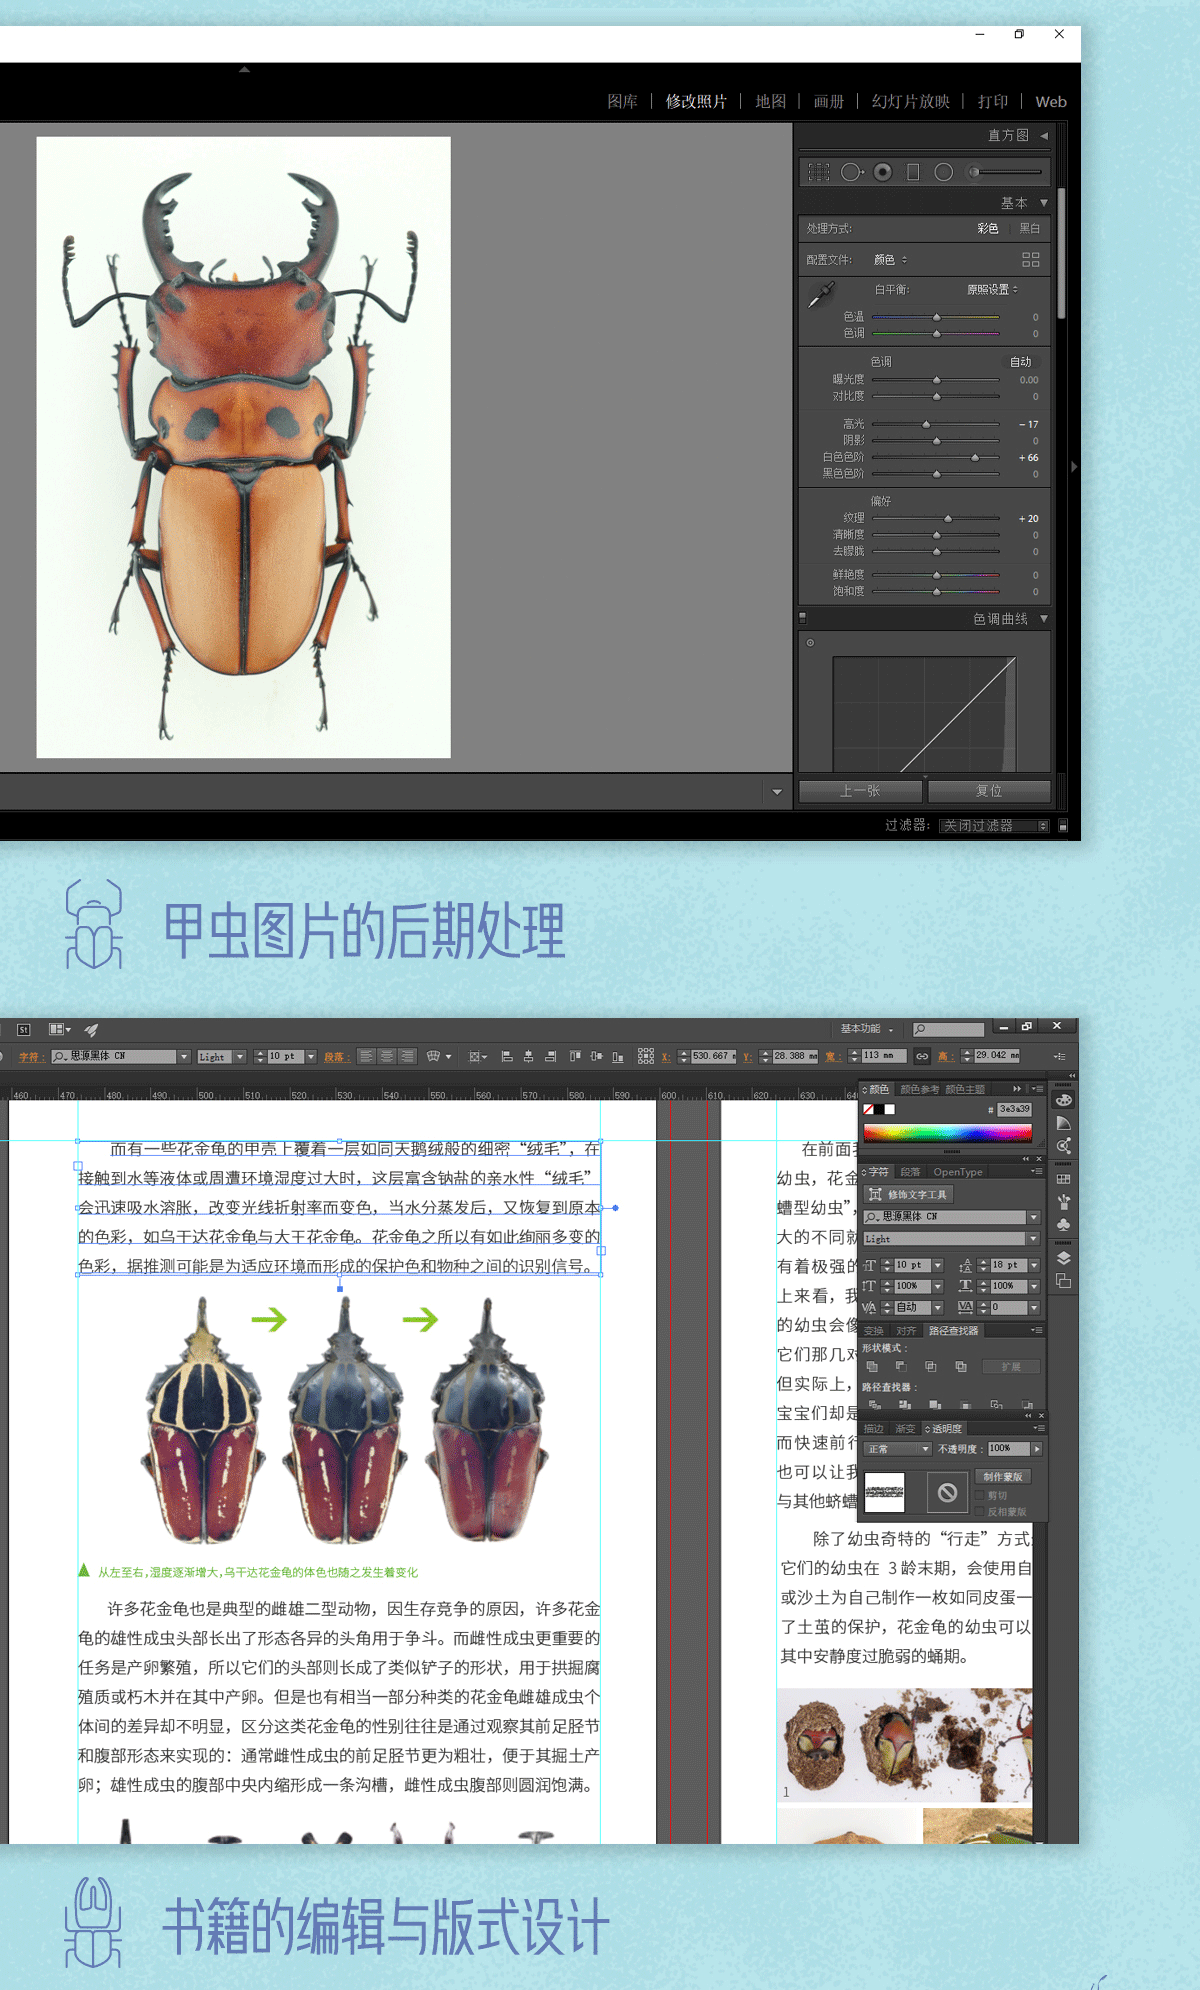Click the 复位 reset button
Screen dimensions: 1200x1990
click(988, 791)
